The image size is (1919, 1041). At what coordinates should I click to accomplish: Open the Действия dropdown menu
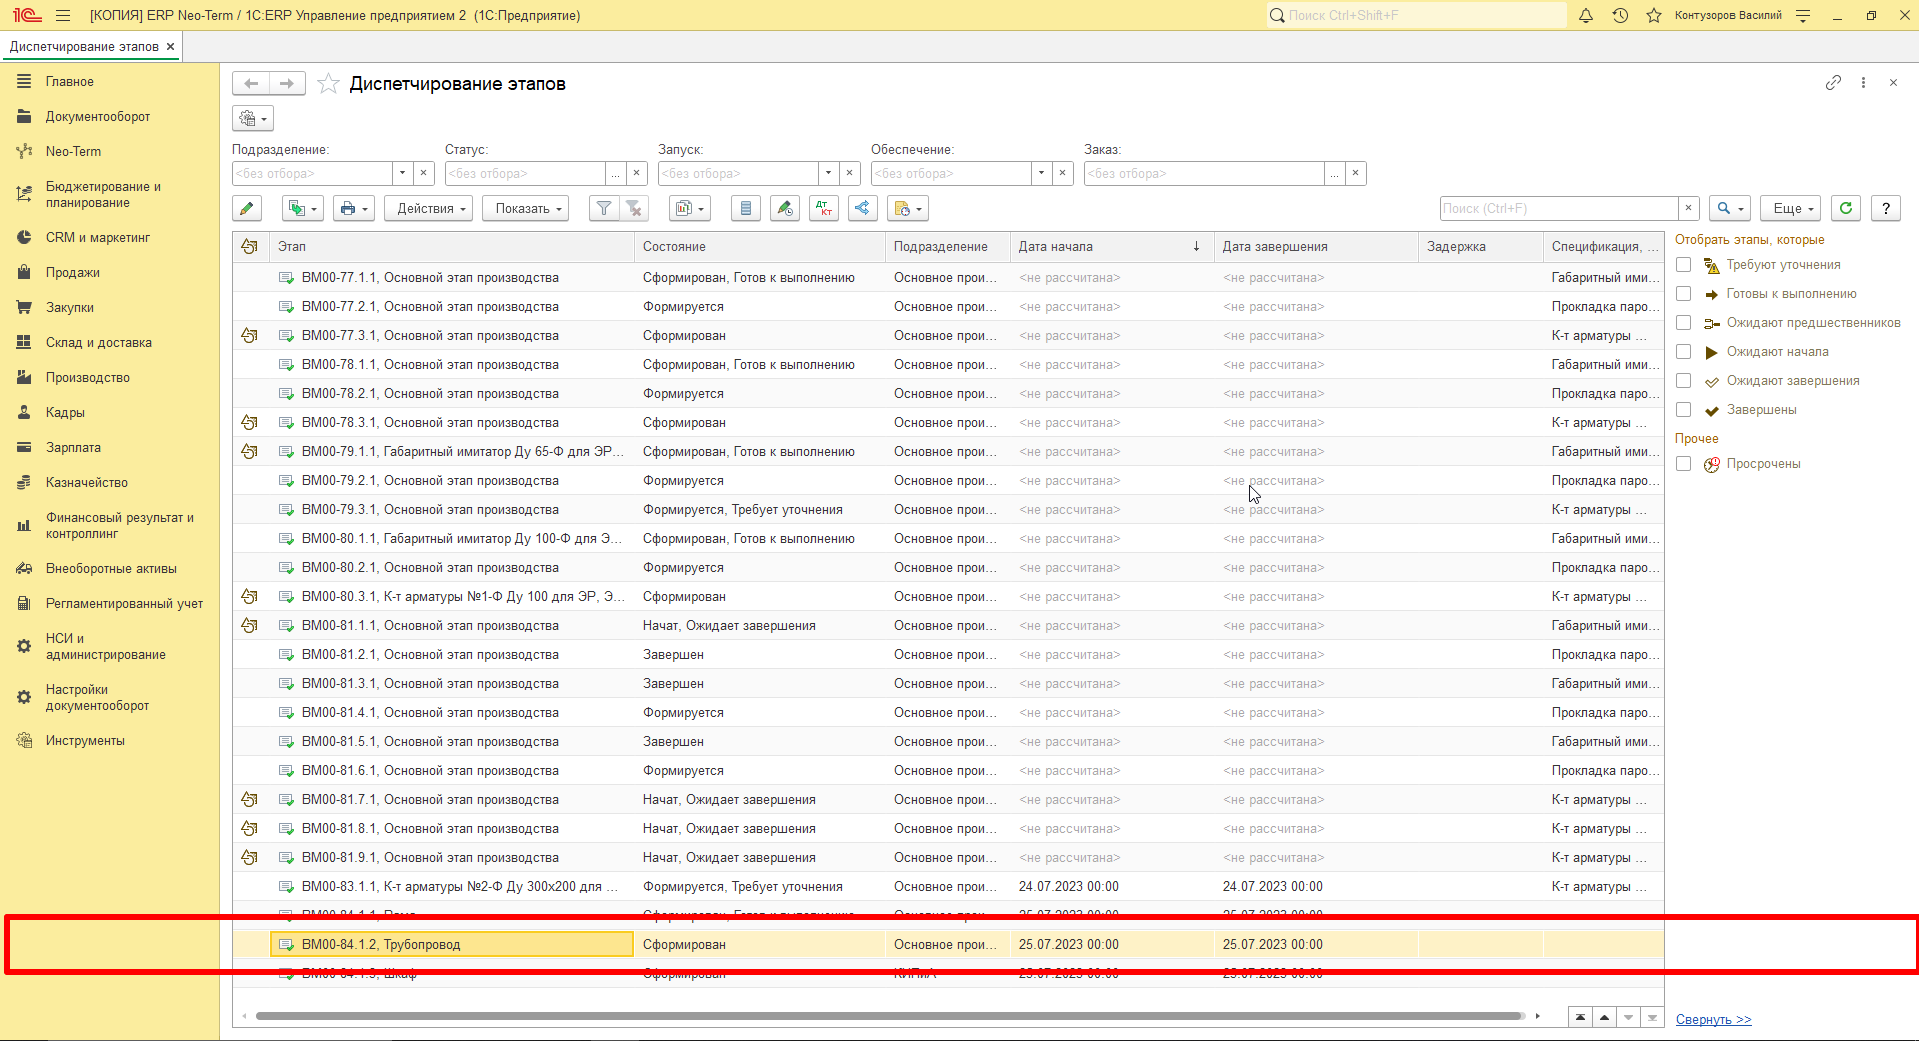(428, 208)
